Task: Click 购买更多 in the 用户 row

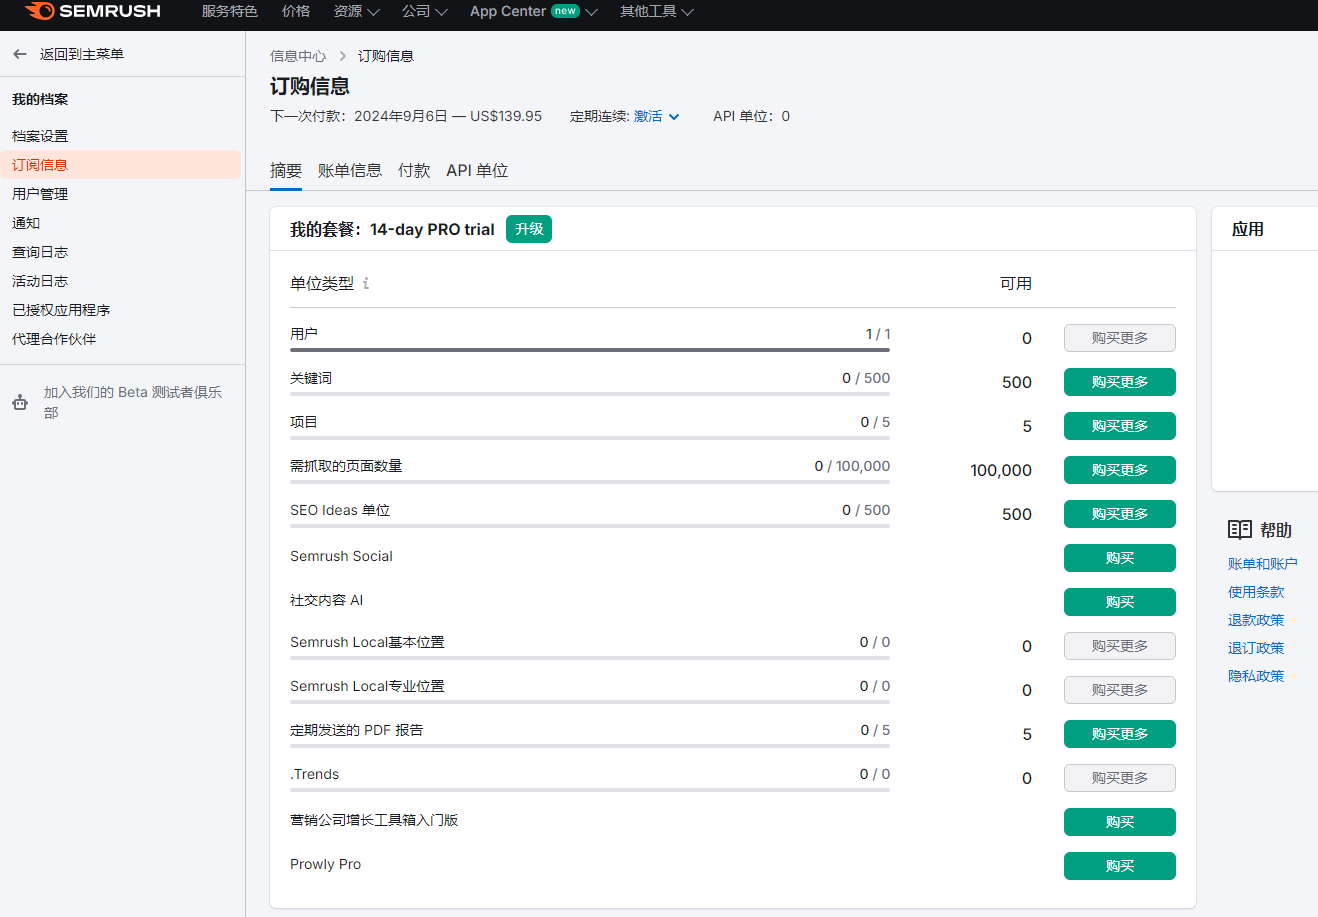Action: 1120,338
